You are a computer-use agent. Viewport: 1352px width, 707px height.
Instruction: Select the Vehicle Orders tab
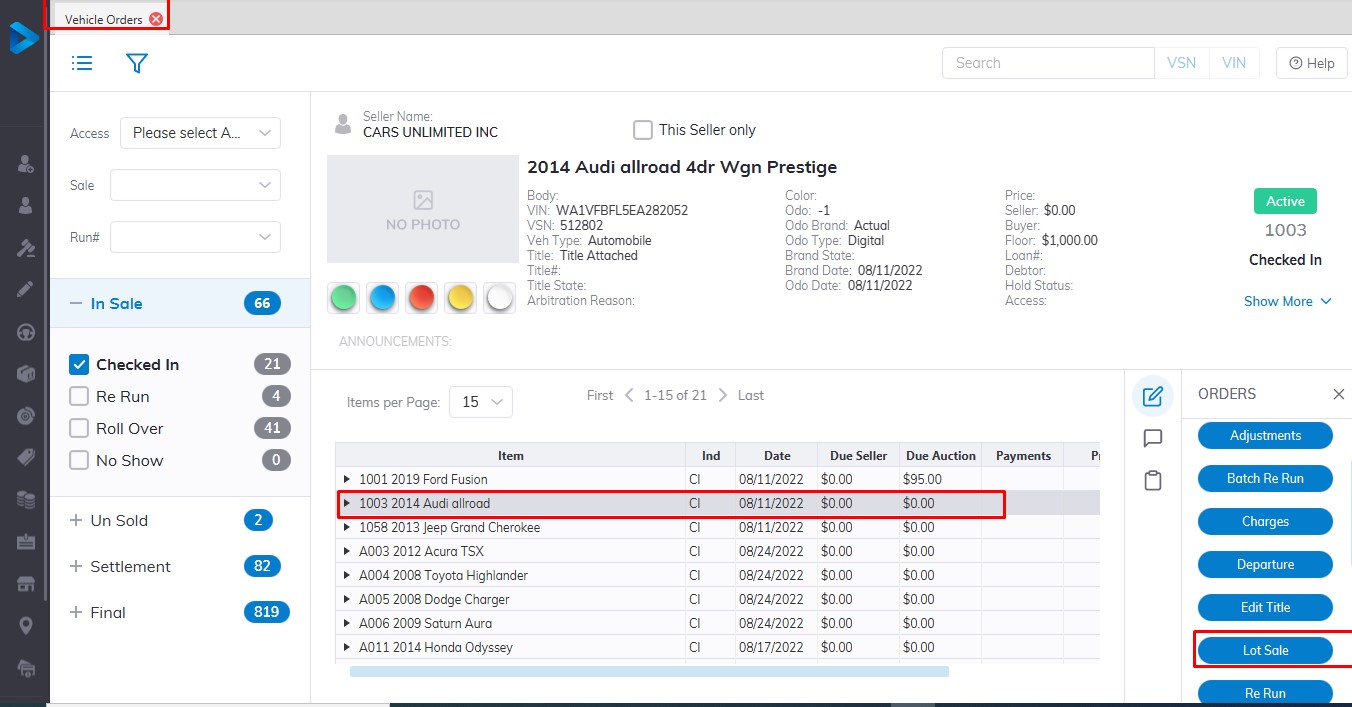point(104,19)
